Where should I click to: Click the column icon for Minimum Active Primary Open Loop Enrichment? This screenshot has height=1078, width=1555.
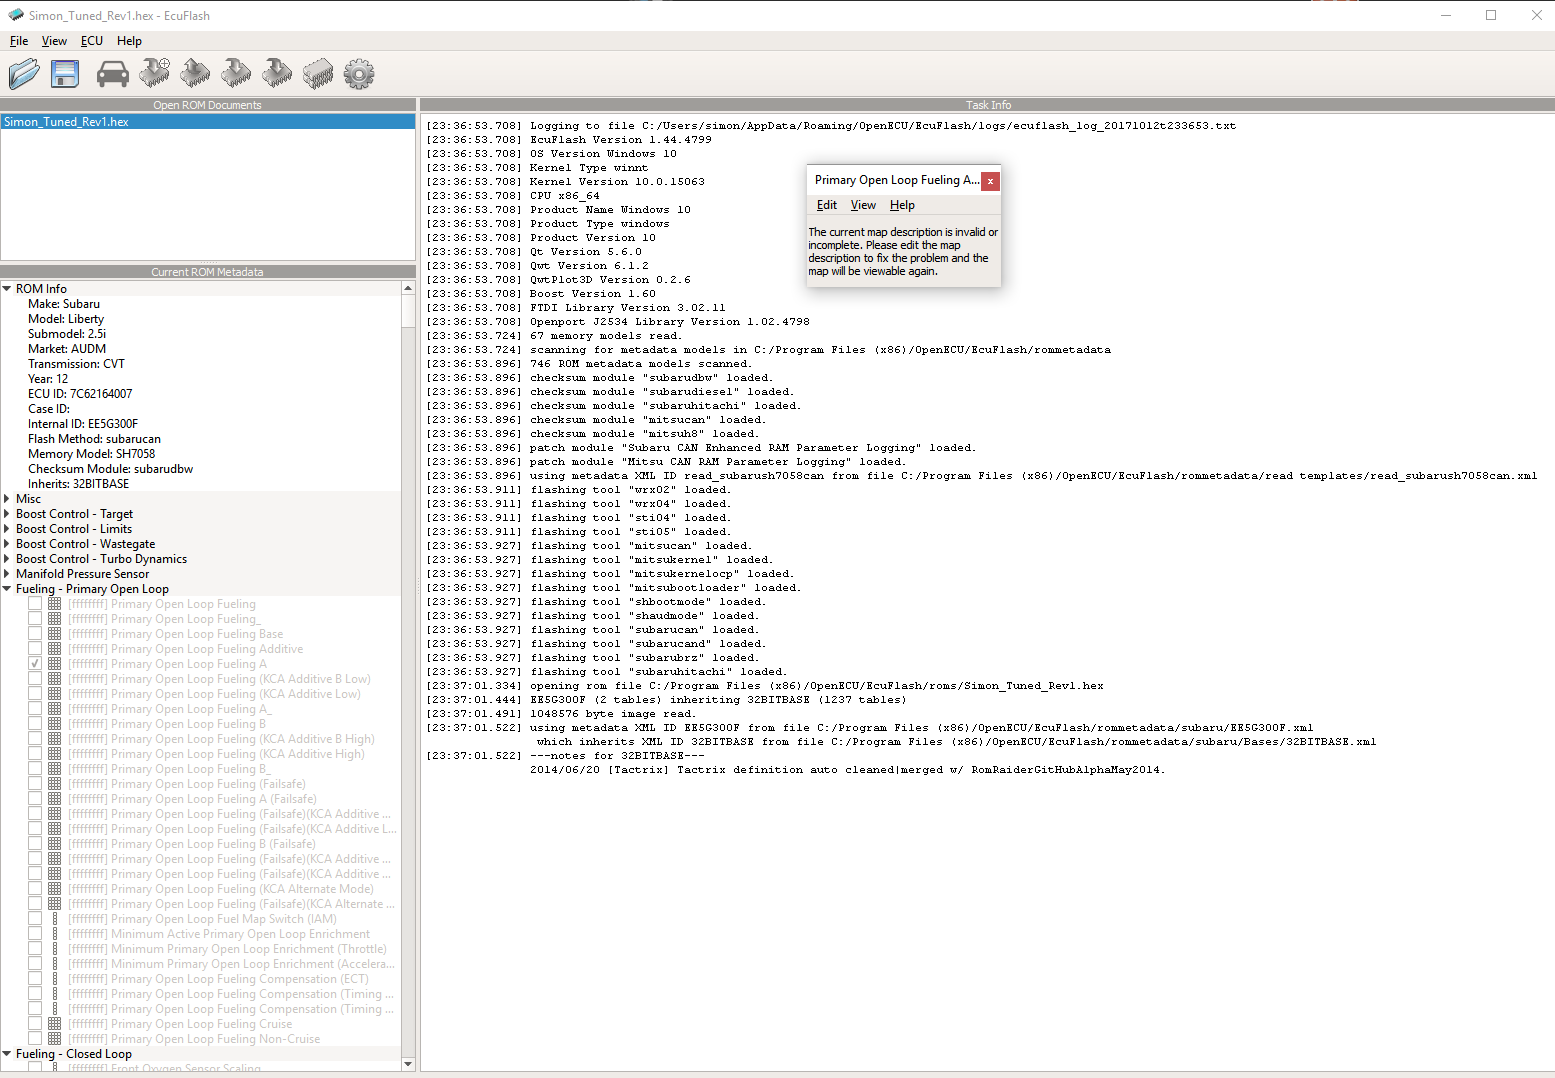pyautogui.click(x=55, y=934)
